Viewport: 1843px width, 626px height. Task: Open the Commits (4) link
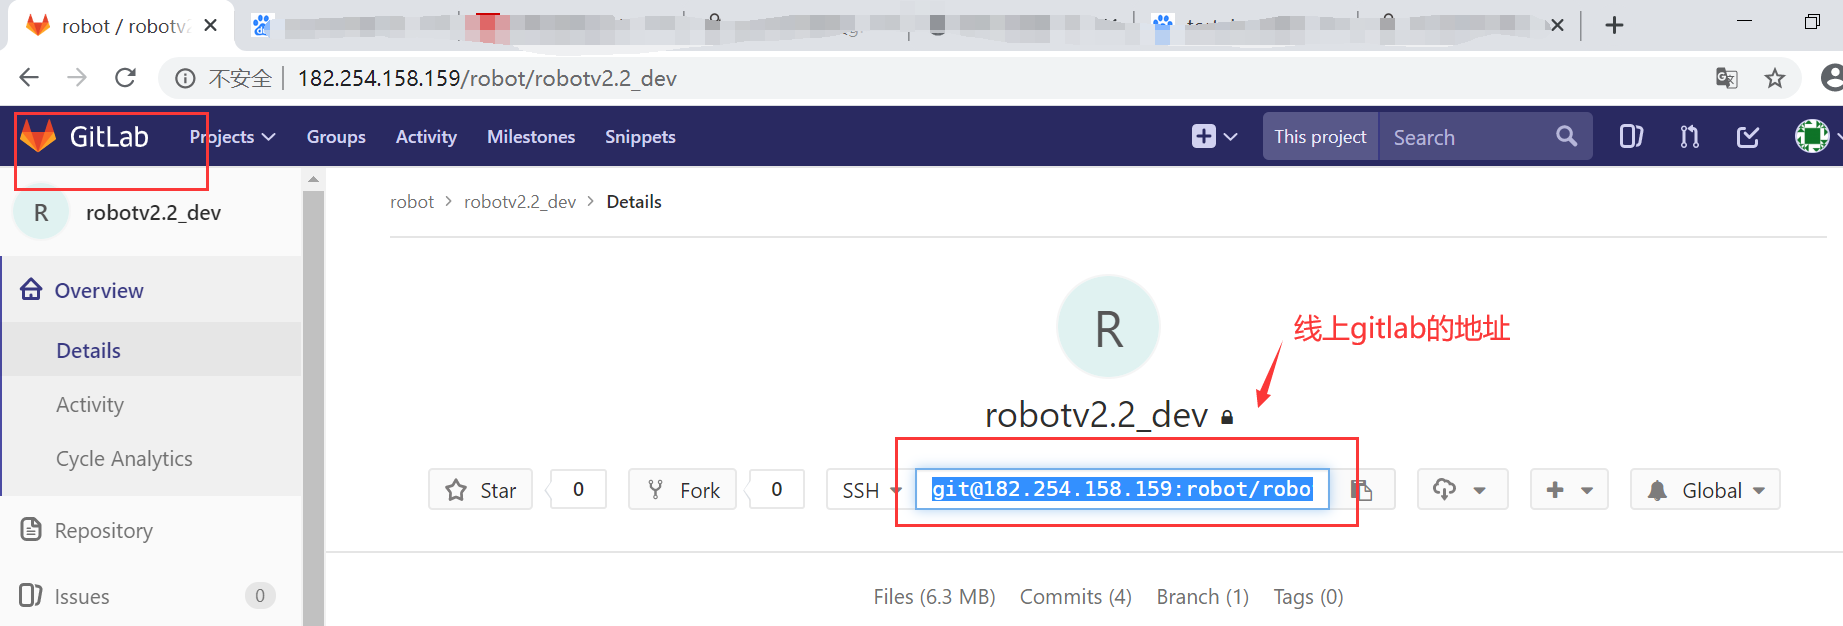(x=1075, y=597)
